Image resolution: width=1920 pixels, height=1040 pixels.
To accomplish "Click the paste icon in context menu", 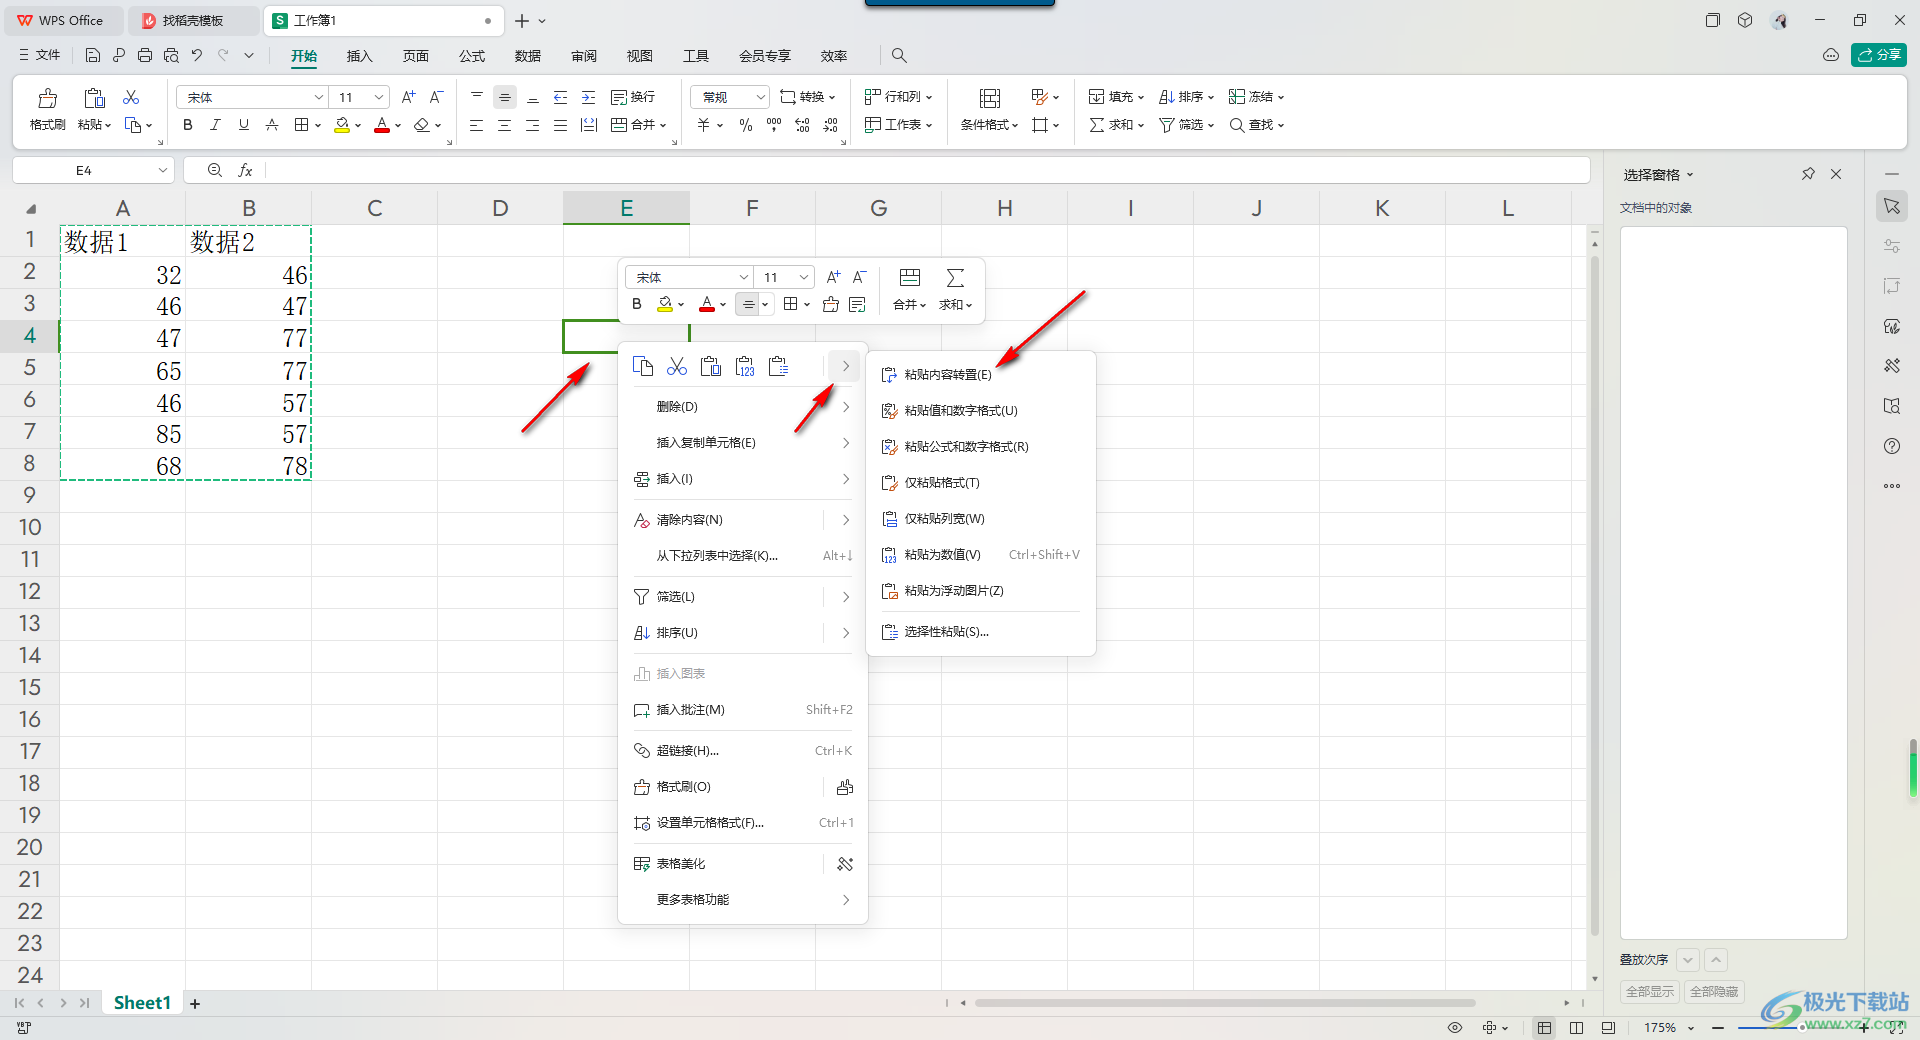I will pos(711,366).
